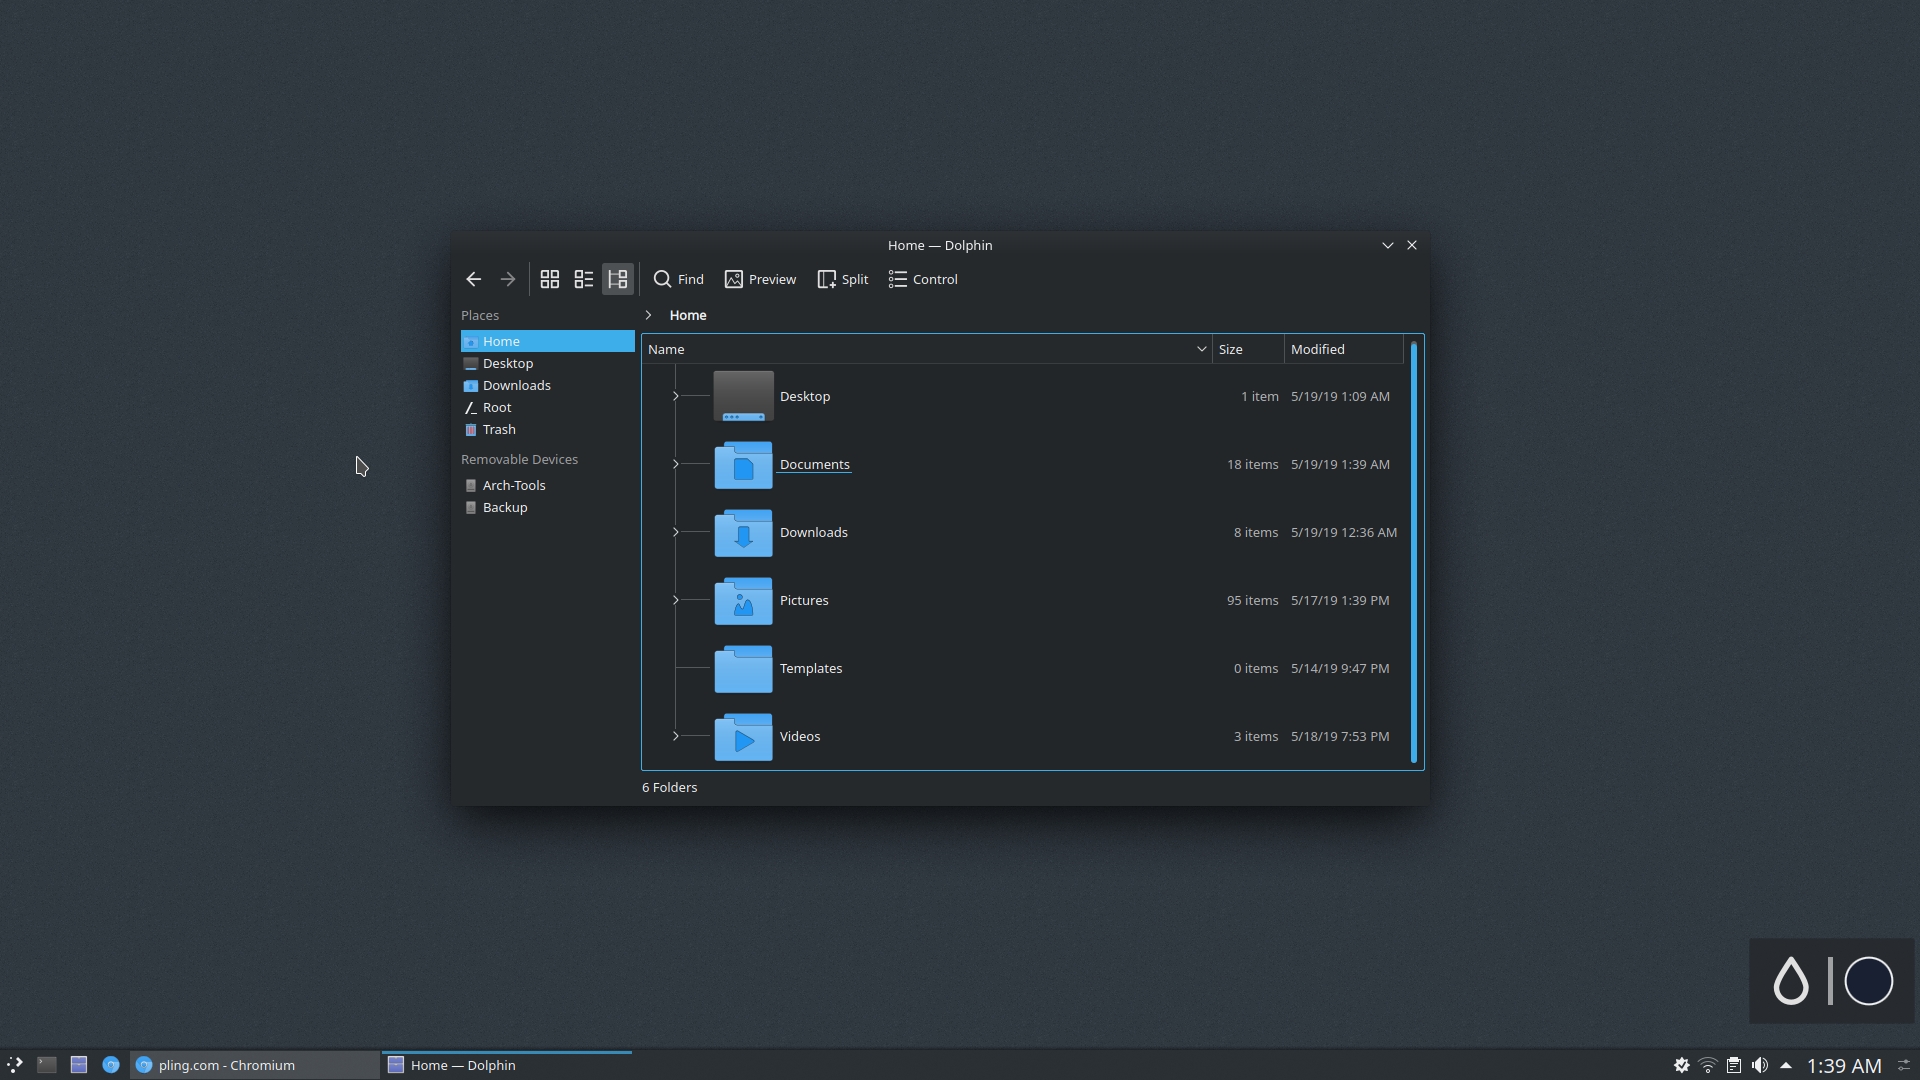
Task: Click Home in the location breadcrumb
Action: (688, 315)
